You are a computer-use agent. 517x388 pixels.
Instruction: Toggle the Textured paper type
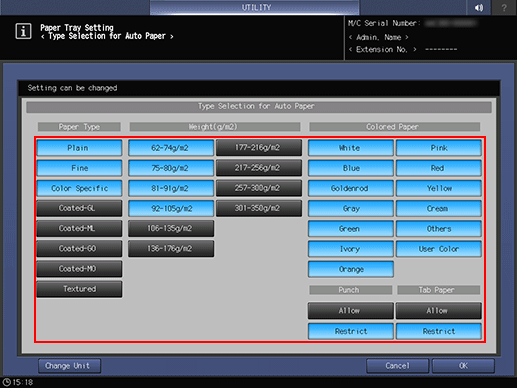(79, 289)
